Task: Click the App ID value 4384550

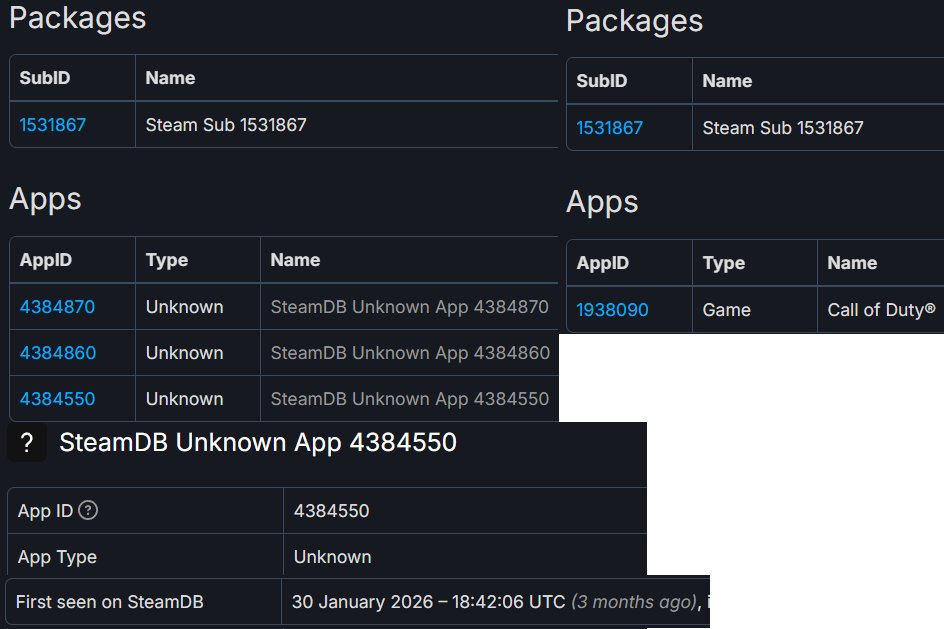Action: click(x=331, y=511)
